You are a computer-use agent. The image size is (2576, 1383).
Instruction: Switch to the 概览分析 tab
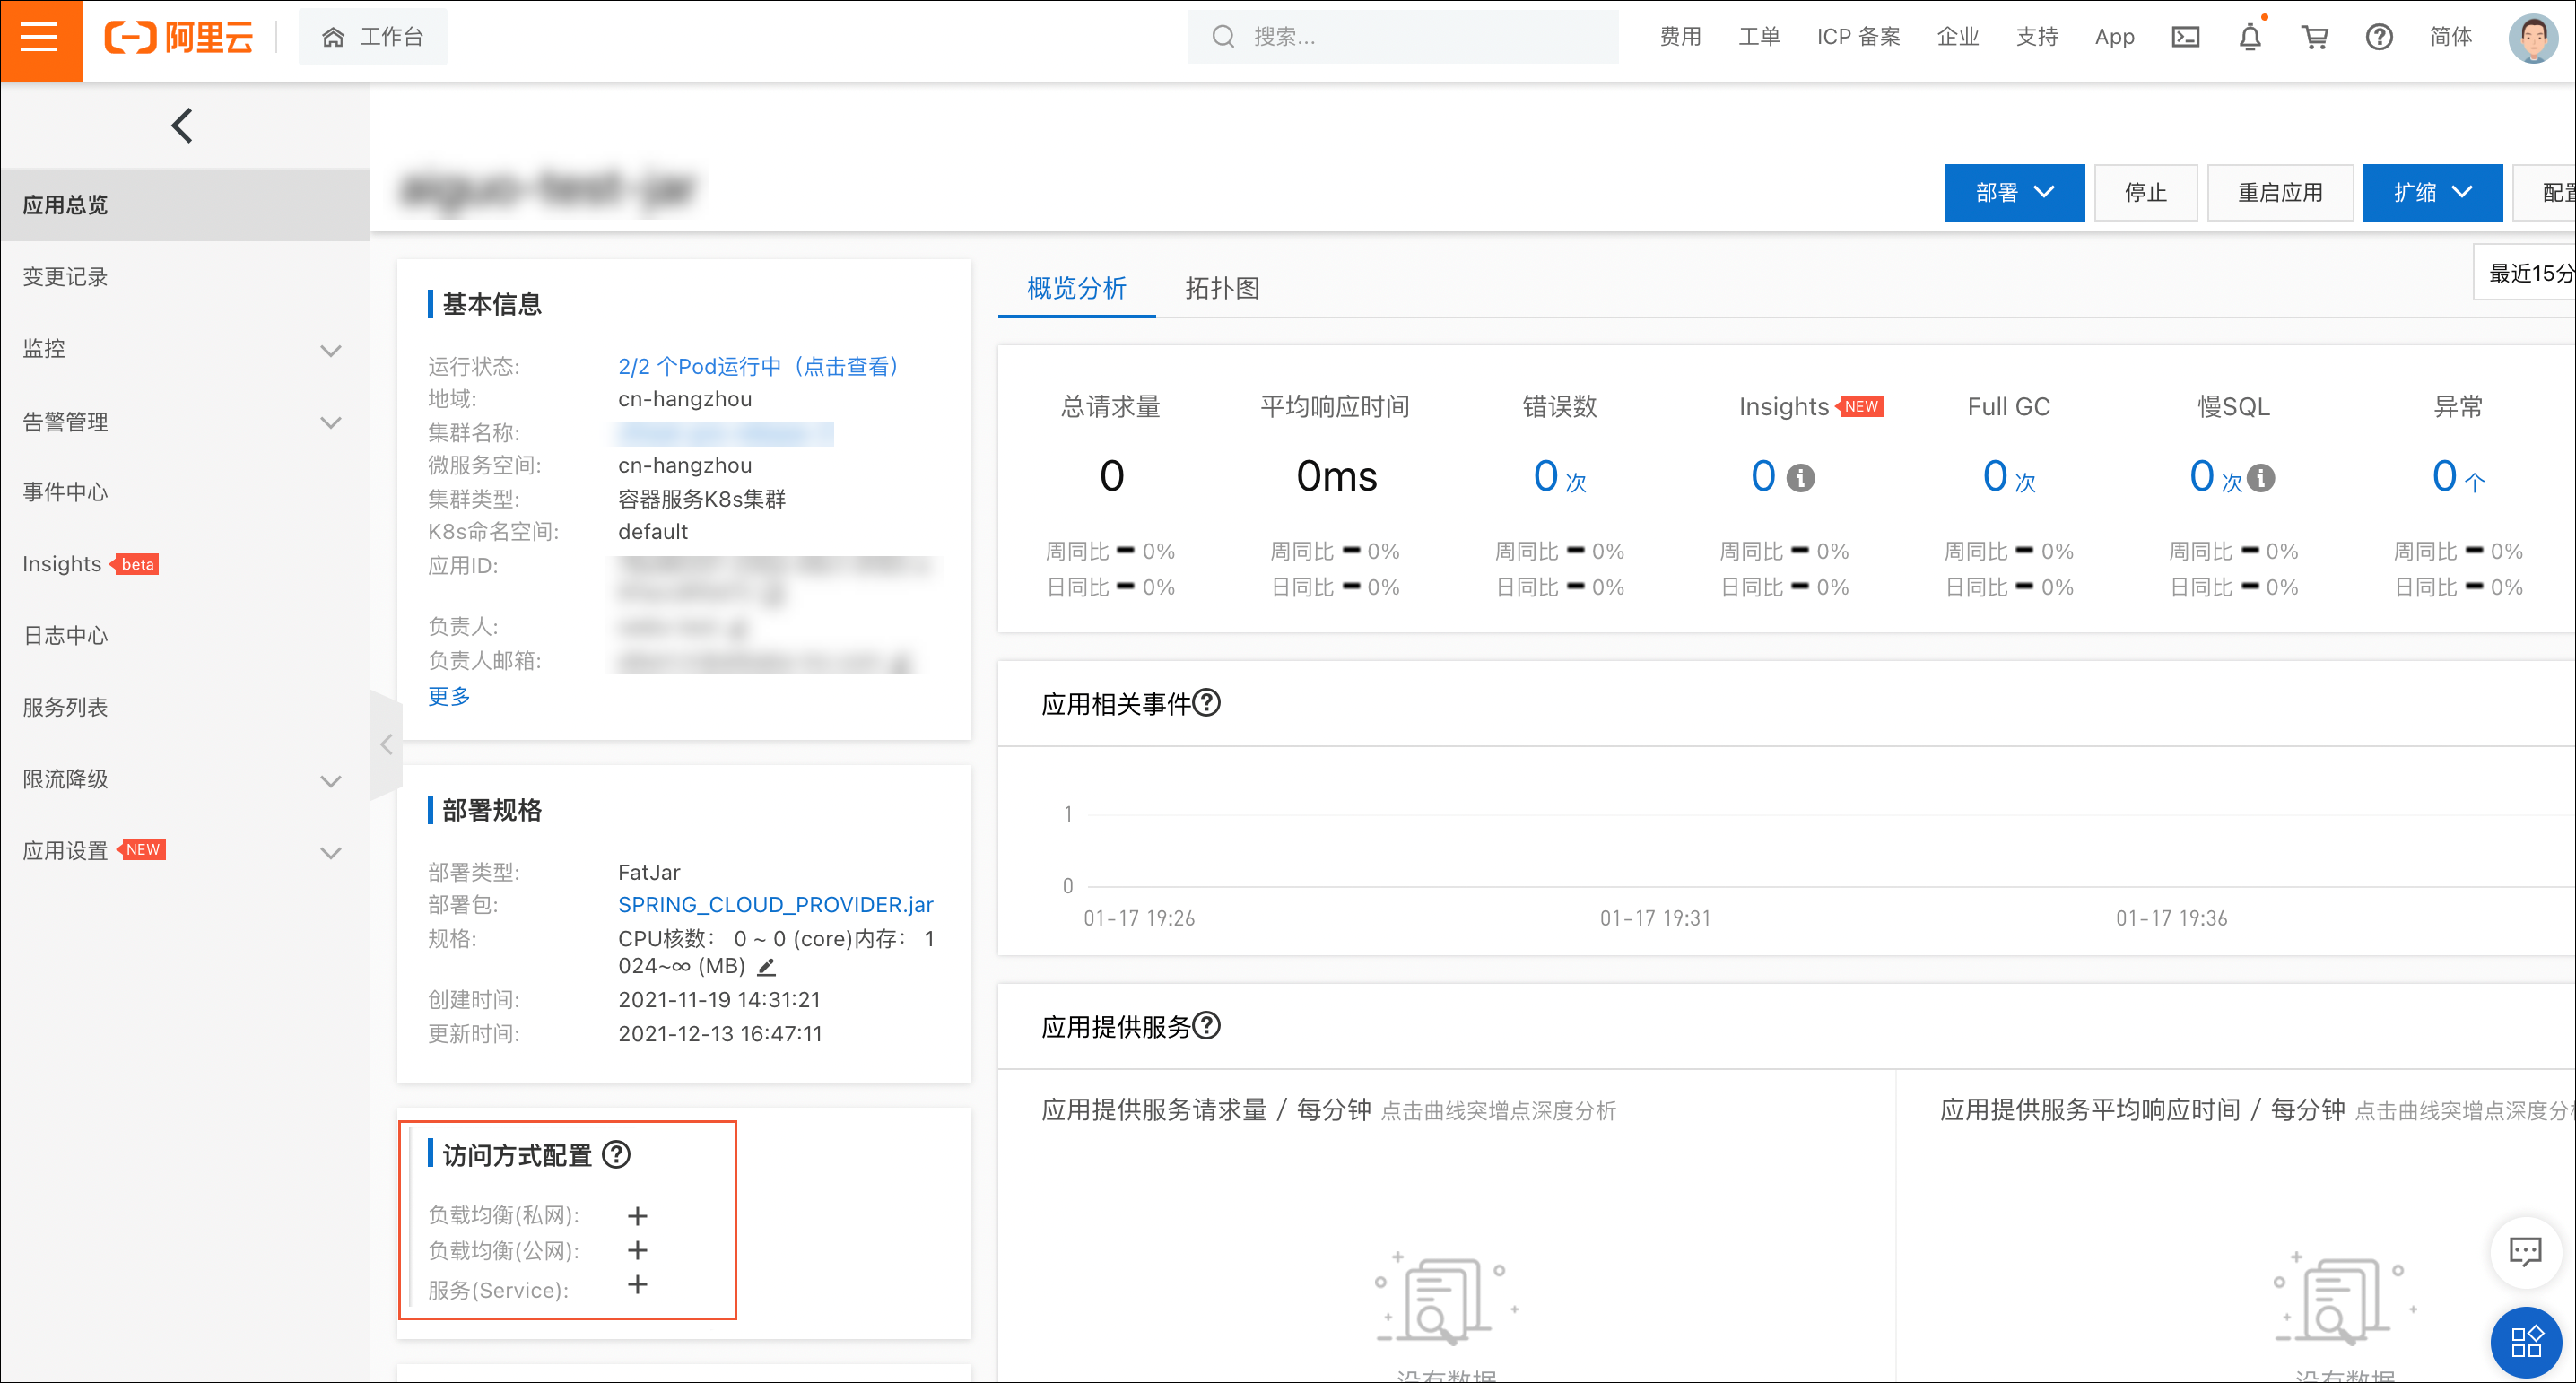tap(1077, 288)
